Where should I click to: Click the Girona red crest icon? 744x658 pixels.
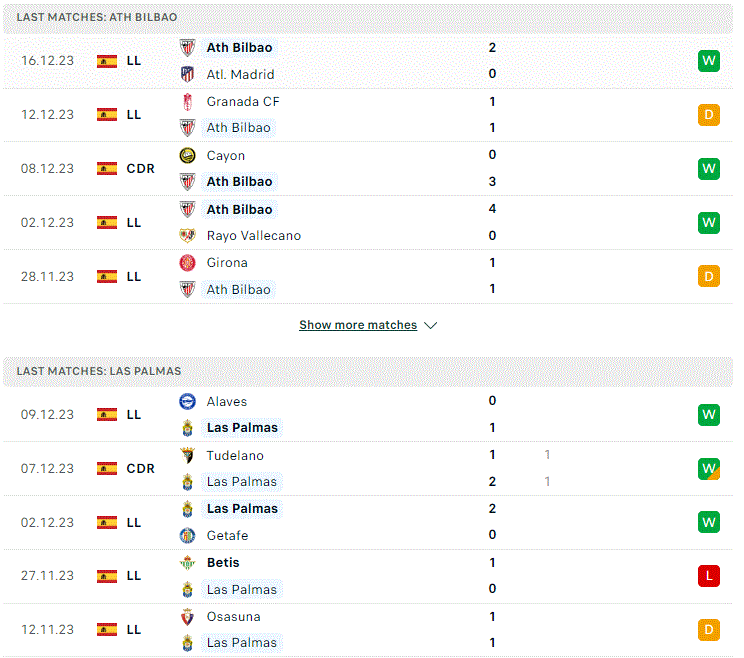pos(187,263)
